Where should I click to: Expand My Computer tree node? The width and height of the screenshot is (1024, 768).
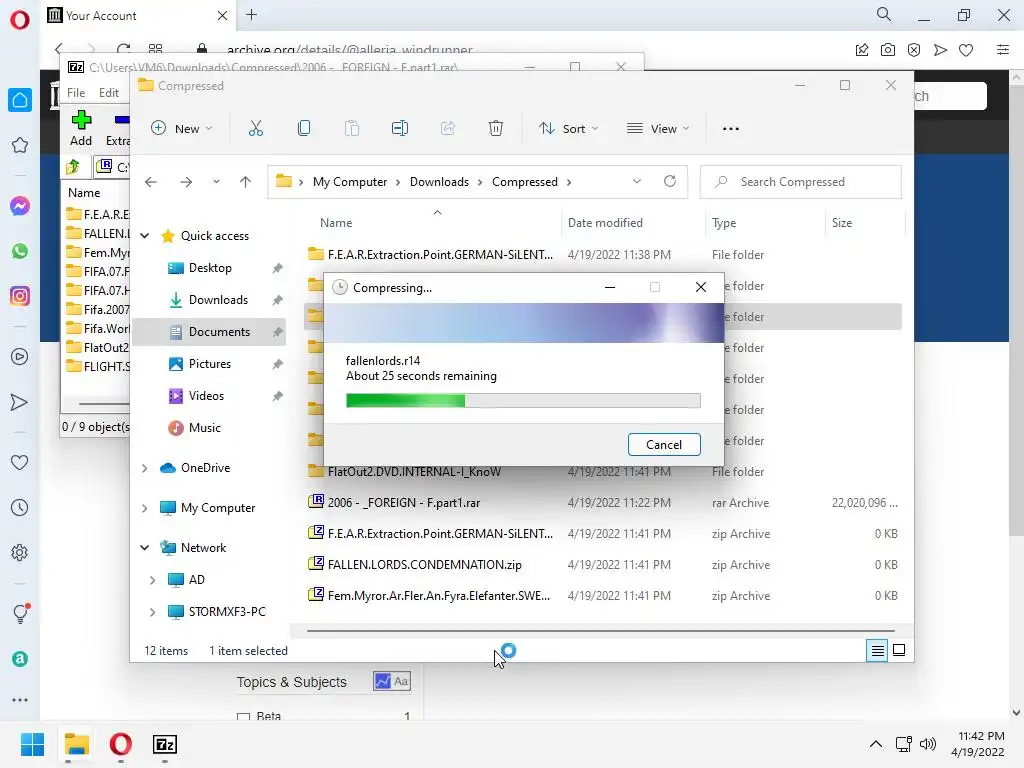tap(145, 507)
